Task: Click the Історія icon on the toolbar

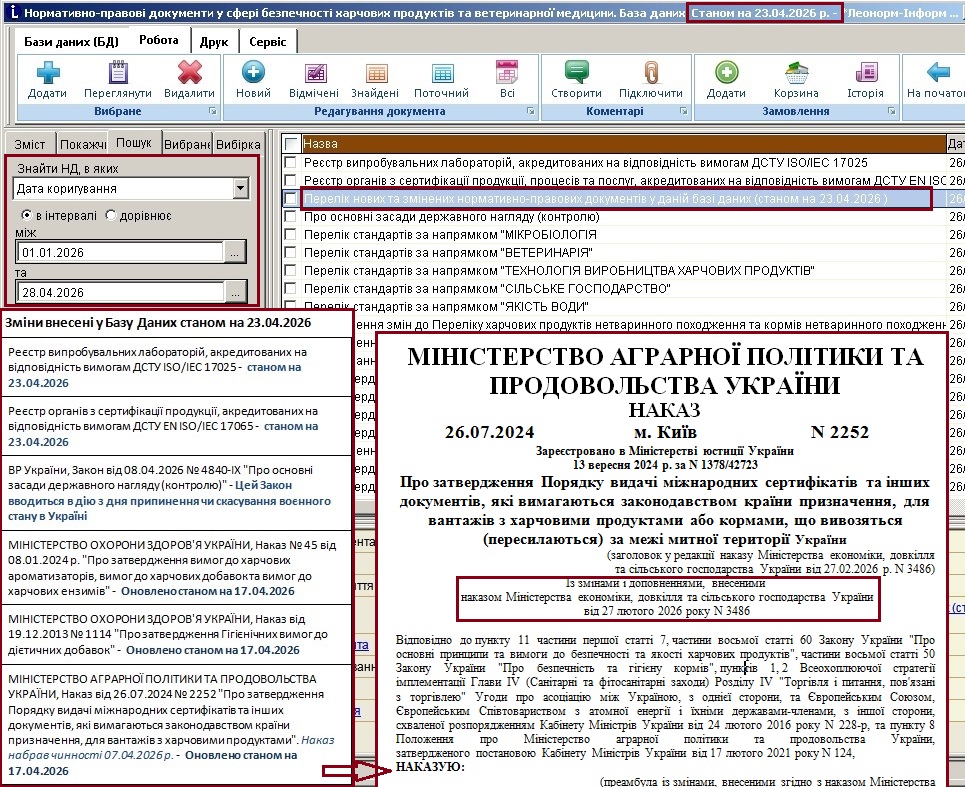Action: click(865, 75)
